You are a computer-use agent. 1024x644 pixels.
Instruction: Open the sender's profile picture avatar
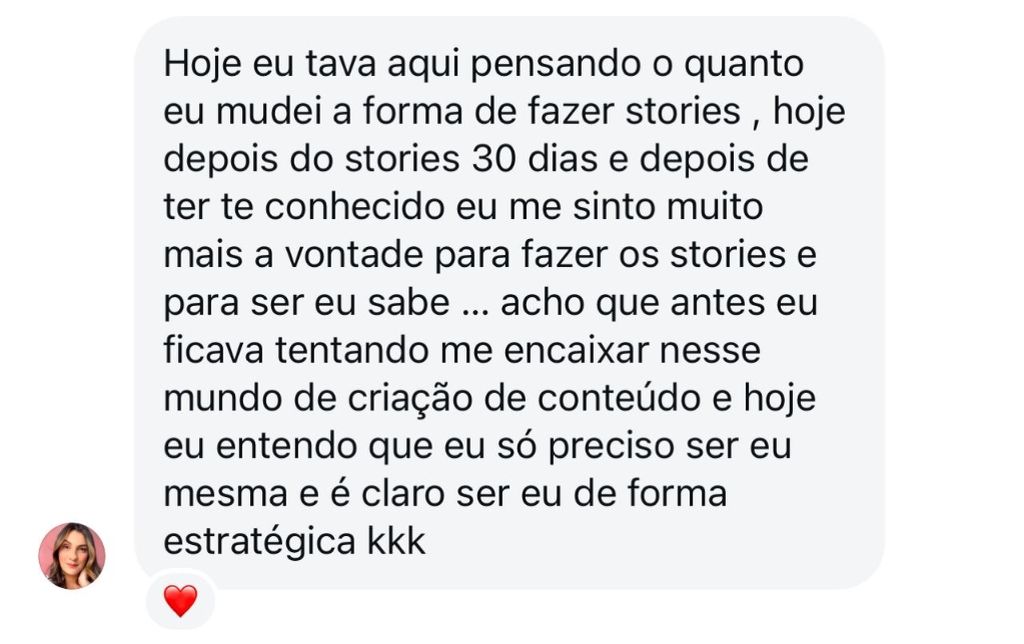tap(72, 556)
